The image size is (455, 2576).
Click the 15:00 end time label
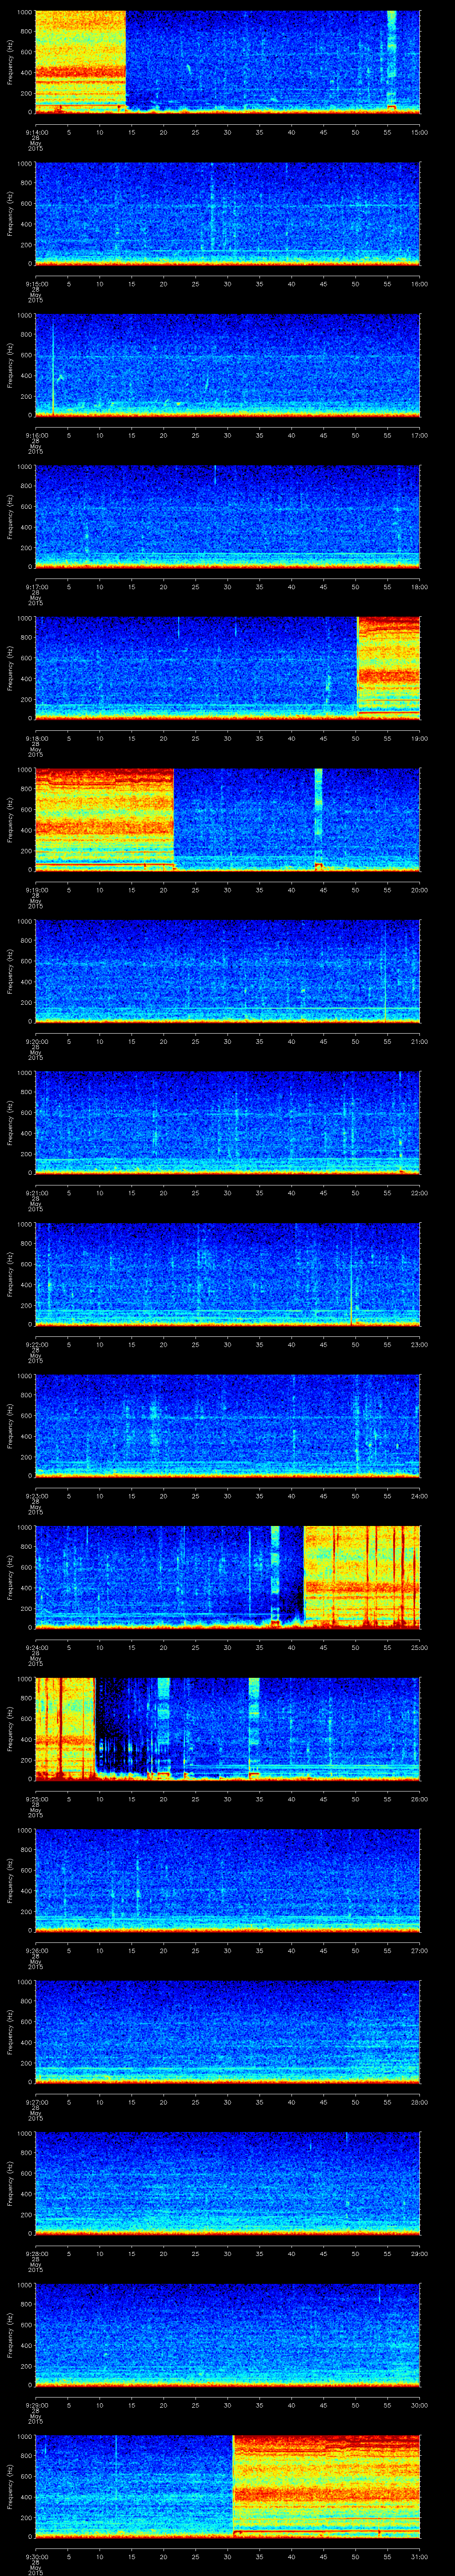click(419, 132)
